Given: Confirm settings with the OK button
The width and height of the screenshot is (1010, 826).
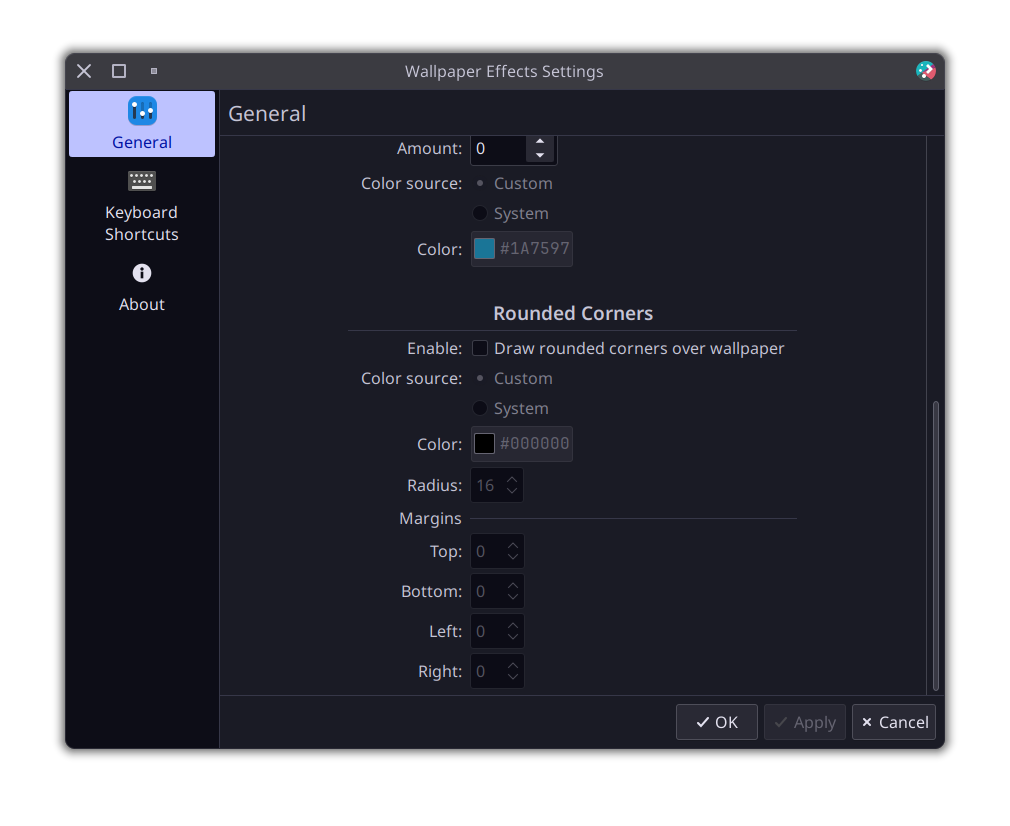Looking at the screenshot, I should [716, 722].
